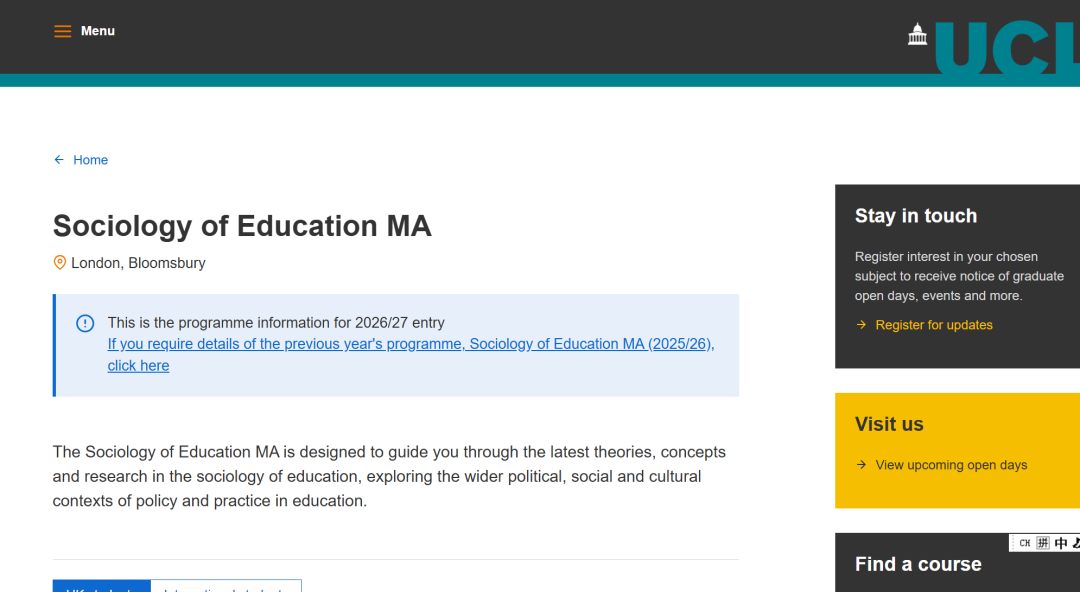Click the back arrow beside Home

[59, 160]
